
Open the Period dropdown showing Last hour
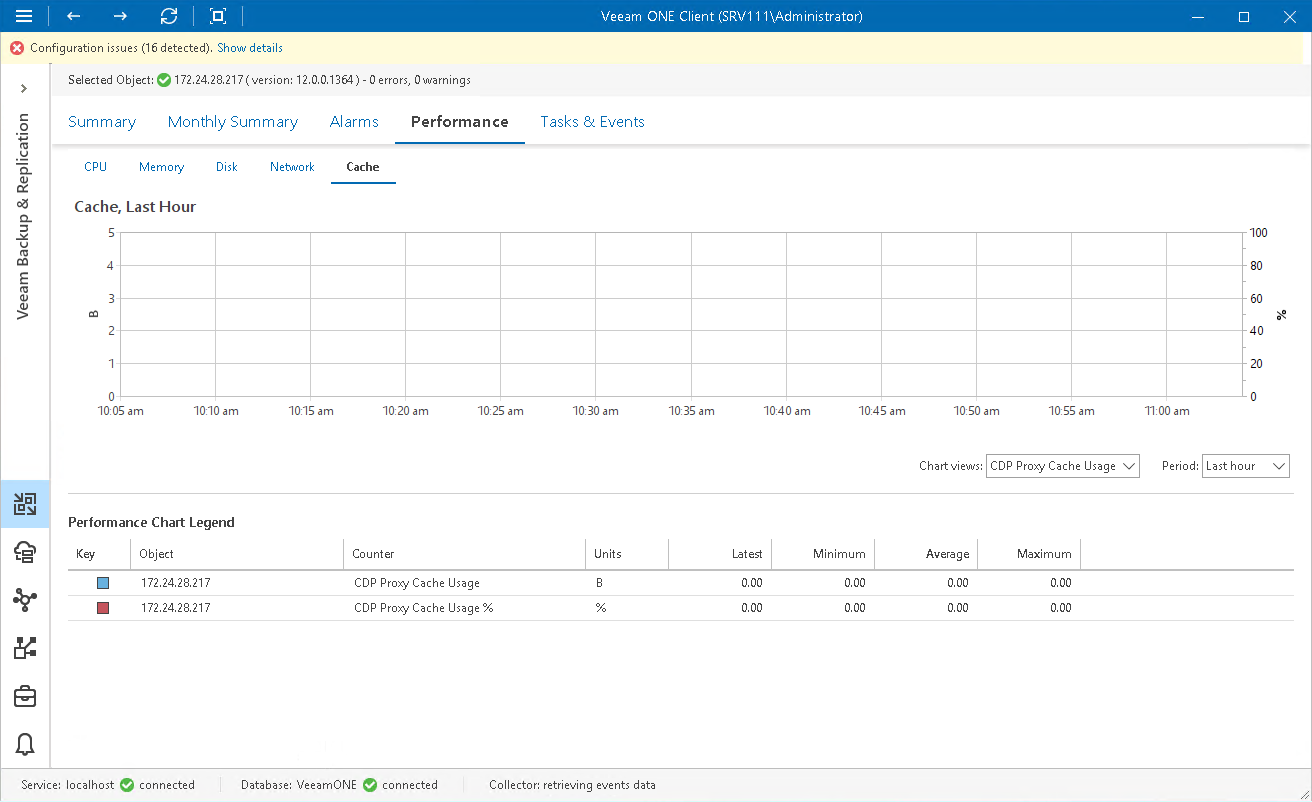[x=1246, y=466]
